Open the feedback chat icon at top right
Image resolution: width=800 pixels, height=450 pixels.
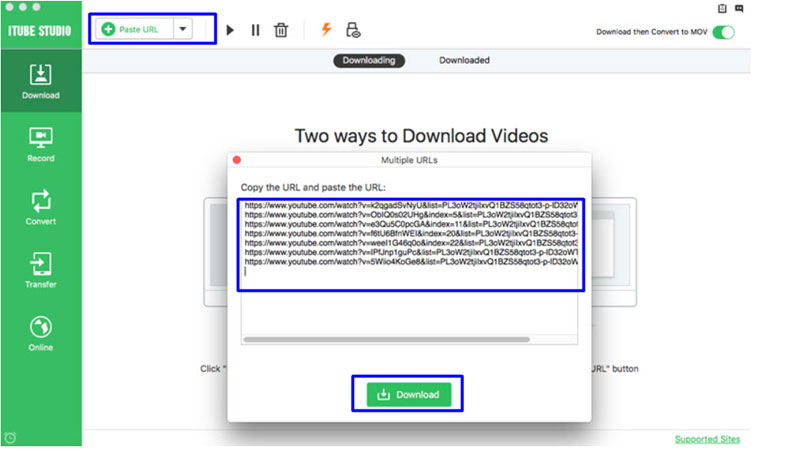[739, 8]
